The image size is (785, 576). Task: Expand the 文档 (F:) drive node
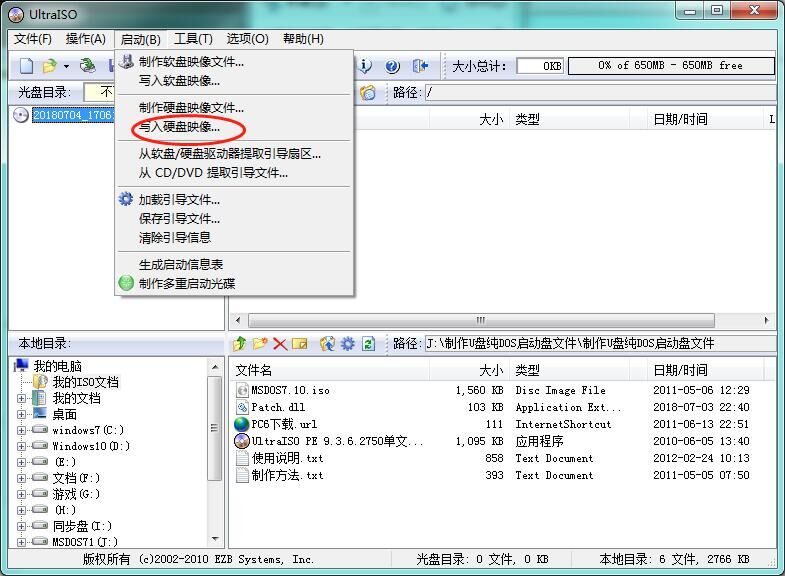21,478
